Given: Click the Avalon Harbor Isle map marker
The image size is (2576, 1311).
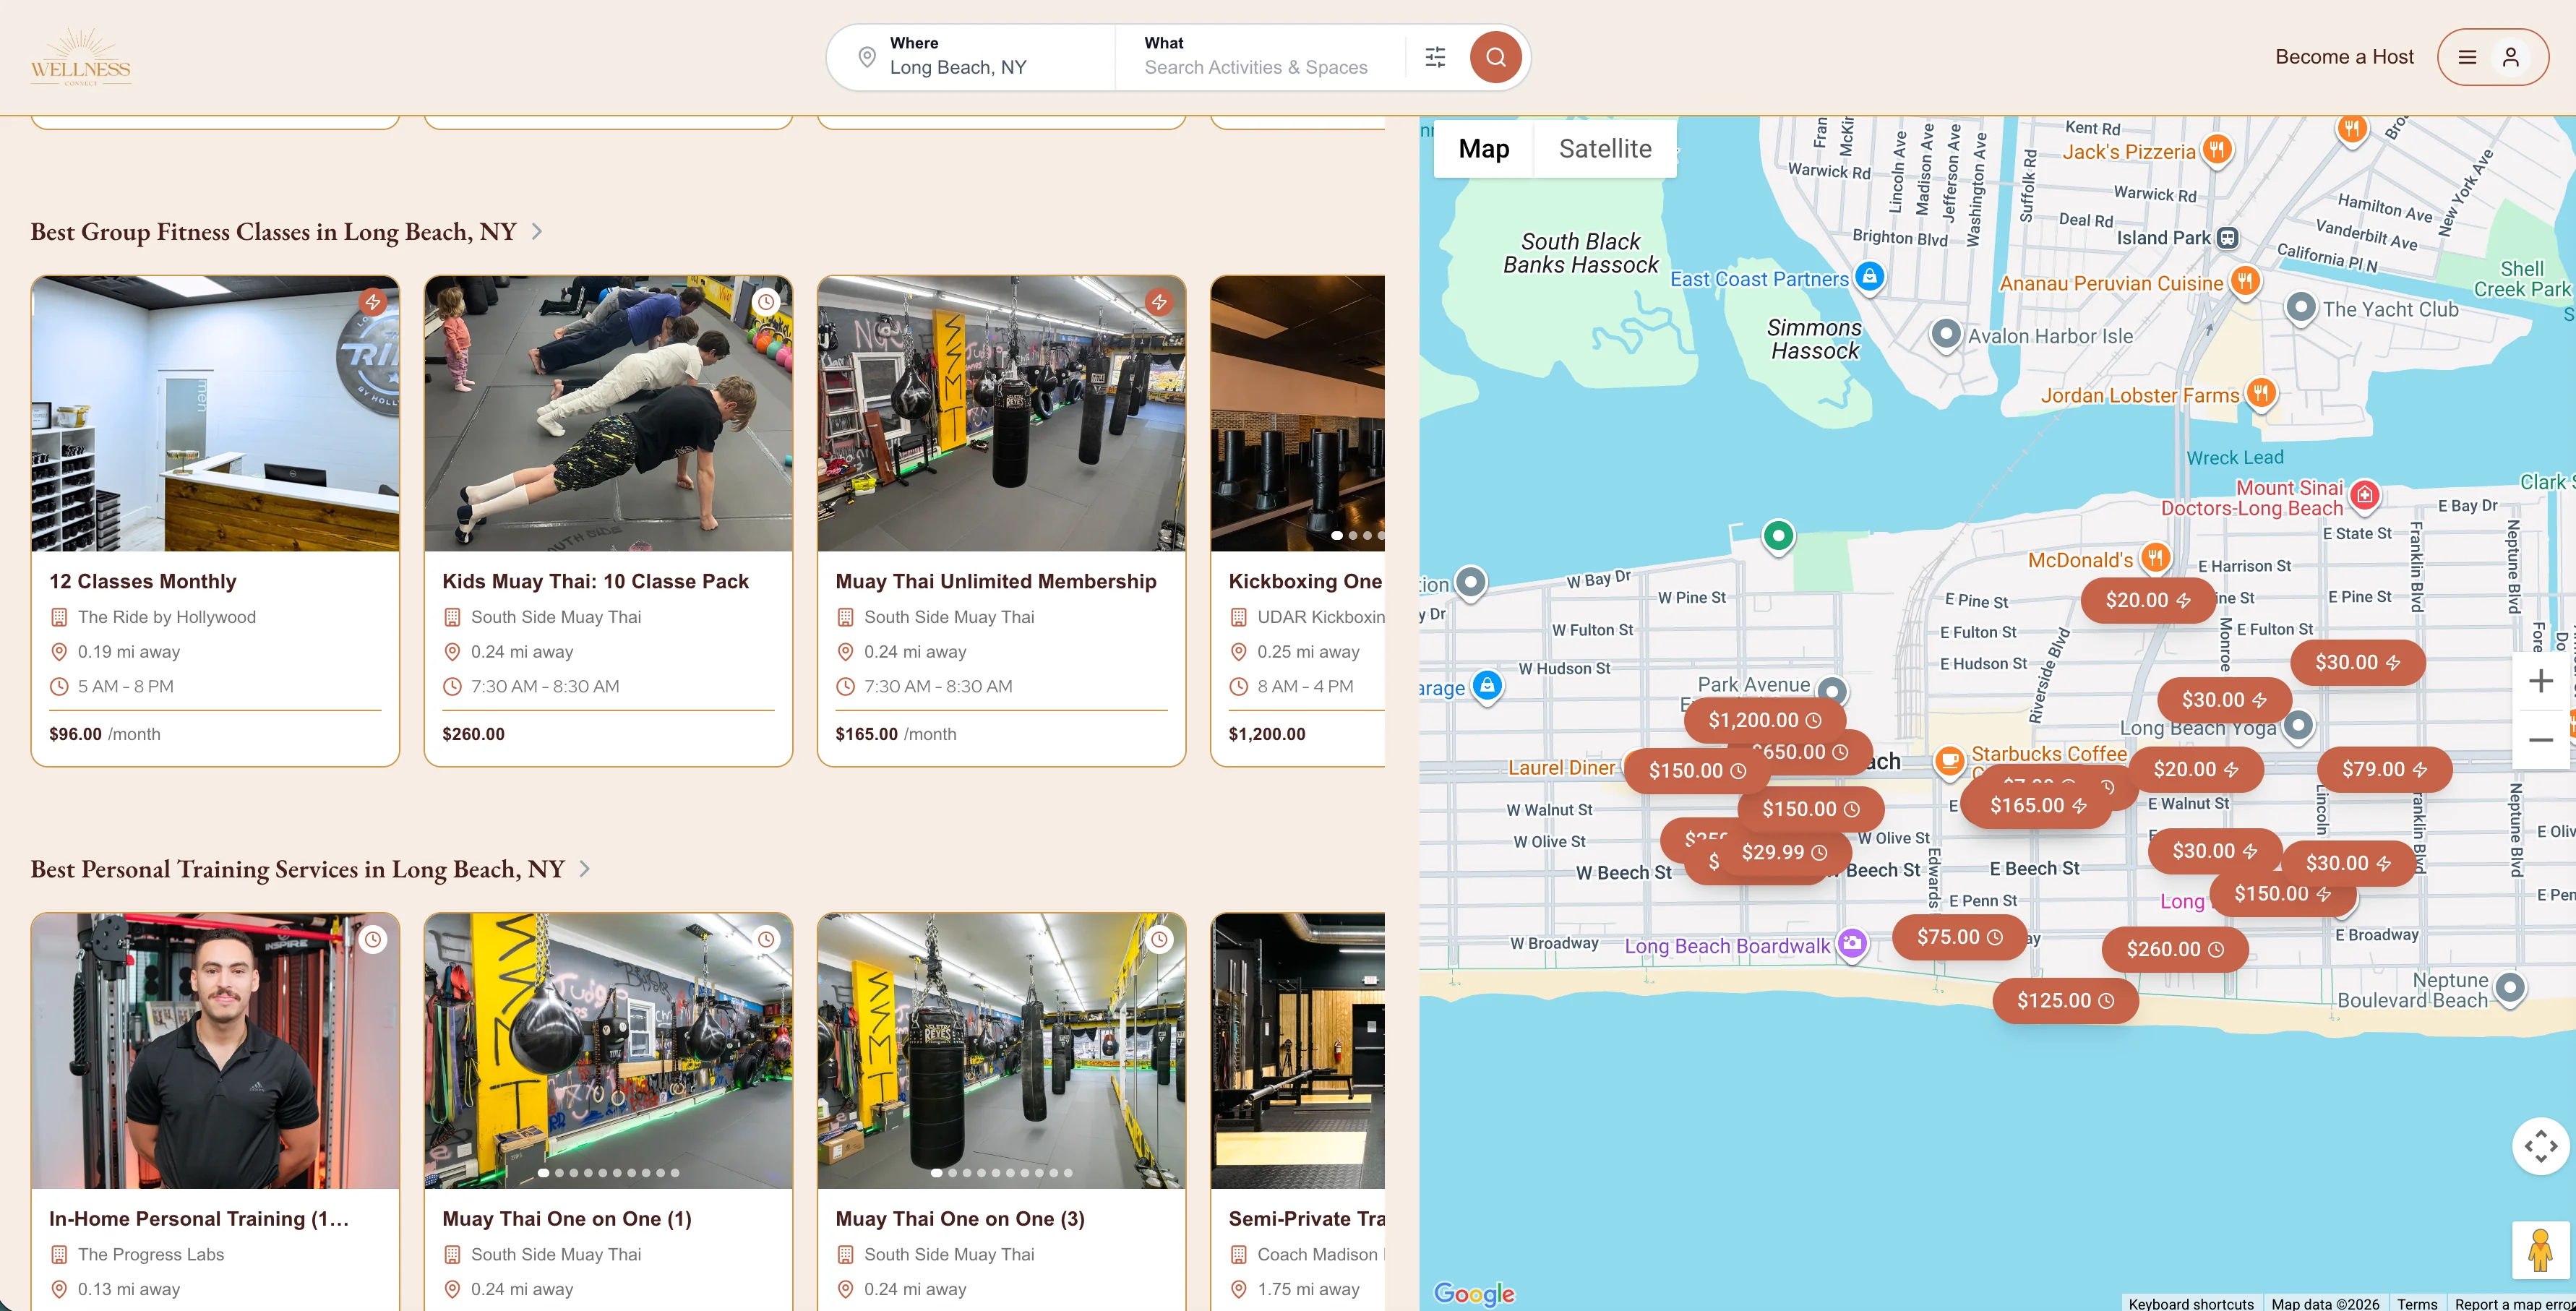Looking at the screenshot, I should click(1945, 334).
